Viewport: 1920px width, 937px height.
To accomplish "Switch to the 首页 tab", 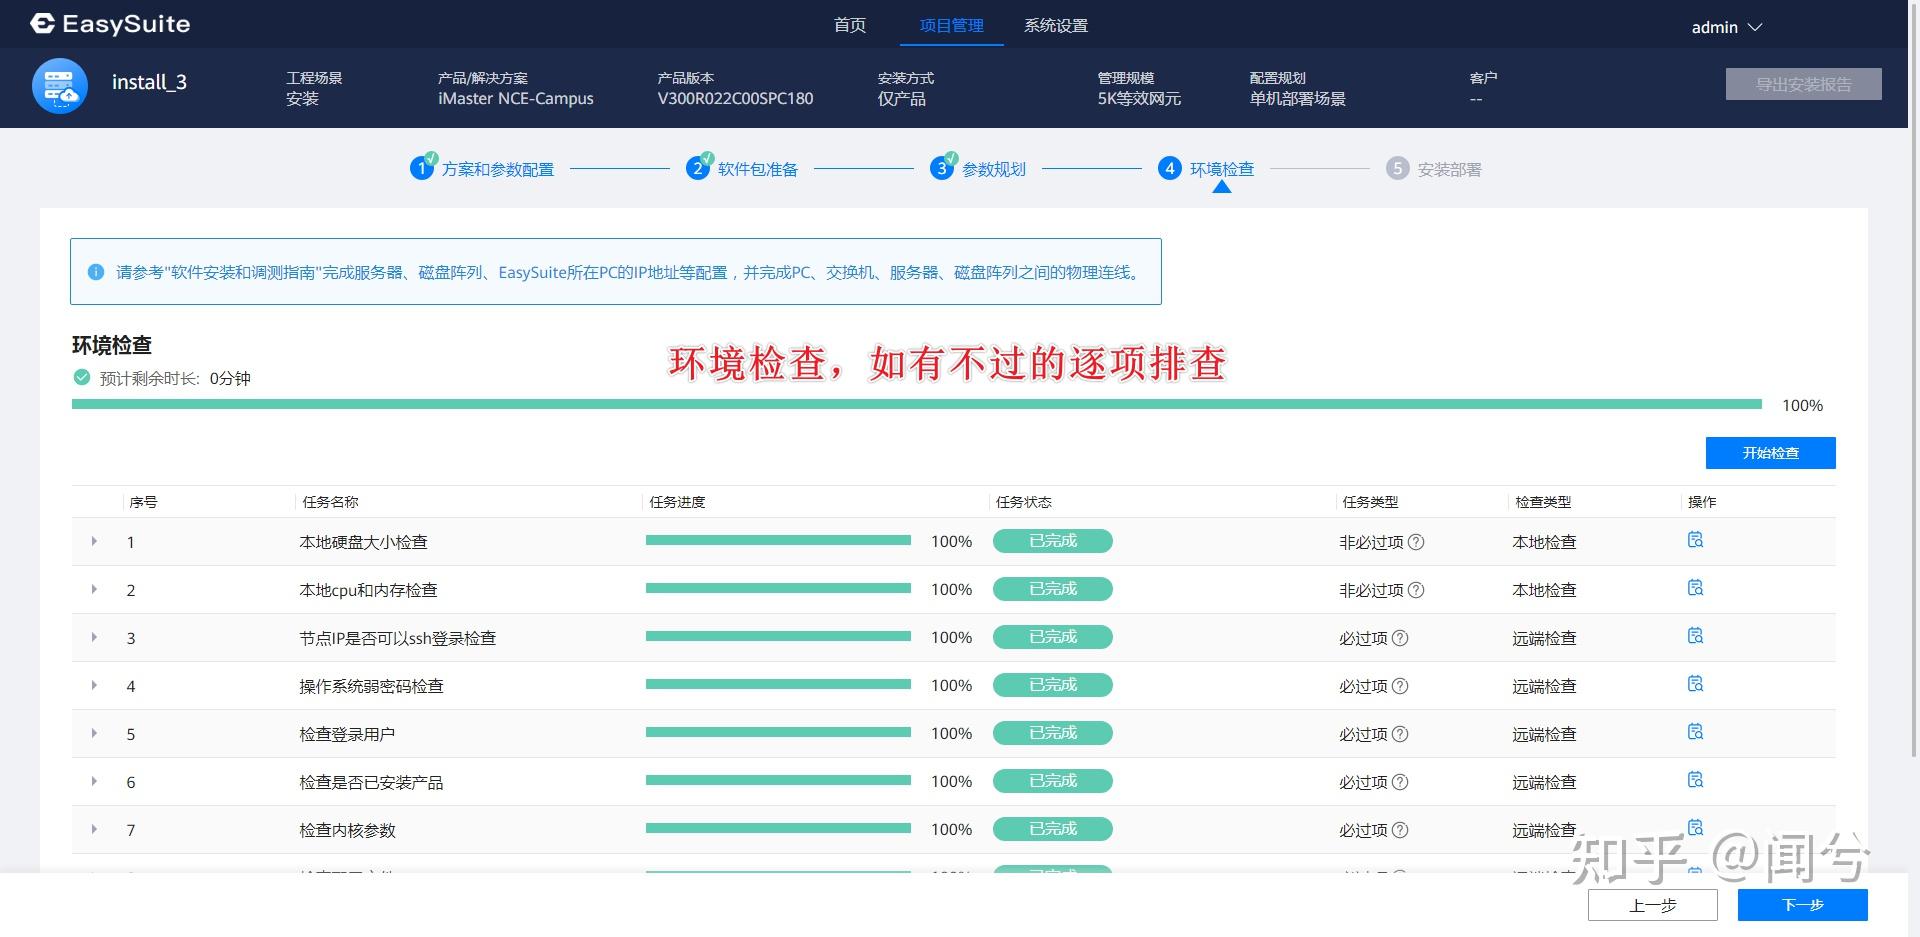I will coord(850,26).
